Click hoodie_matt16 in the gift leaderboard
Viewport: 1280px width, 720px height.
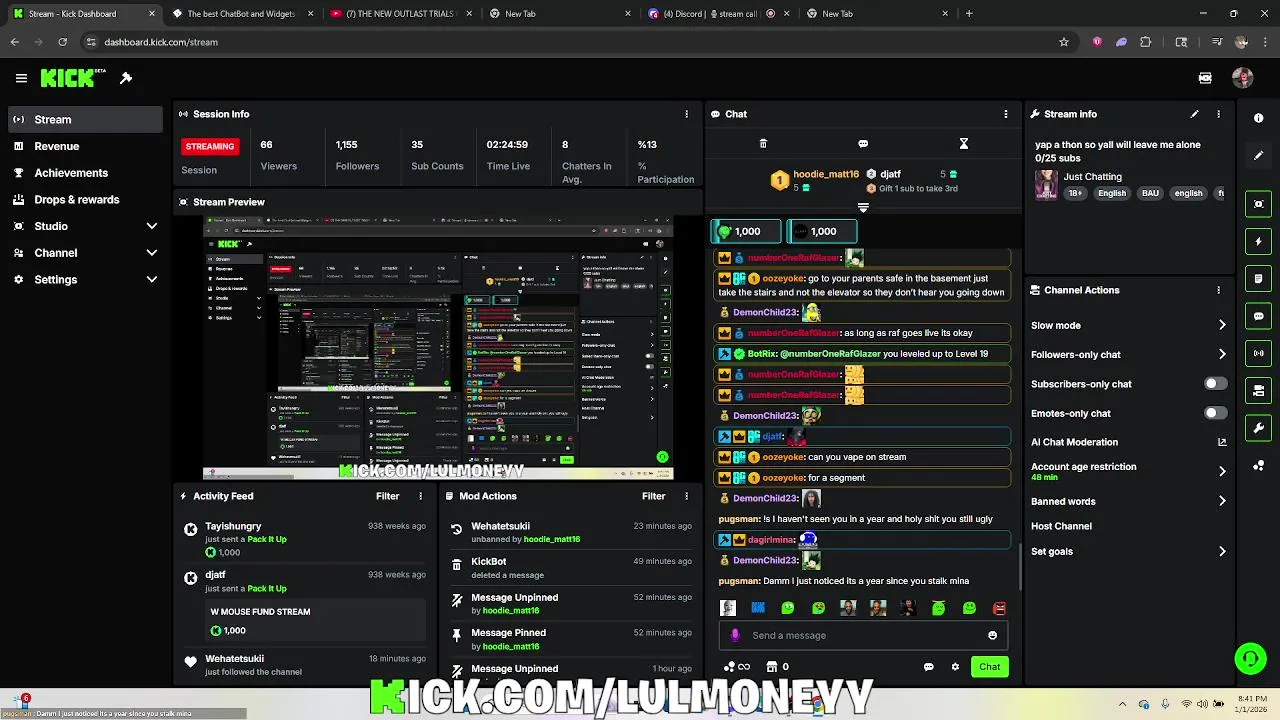coord(826,174)
